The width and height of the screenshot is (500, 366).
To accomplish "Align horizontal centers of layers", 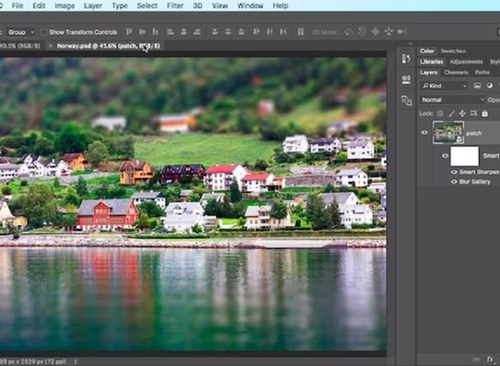I will pyautogui.click(x=184, y=32).
